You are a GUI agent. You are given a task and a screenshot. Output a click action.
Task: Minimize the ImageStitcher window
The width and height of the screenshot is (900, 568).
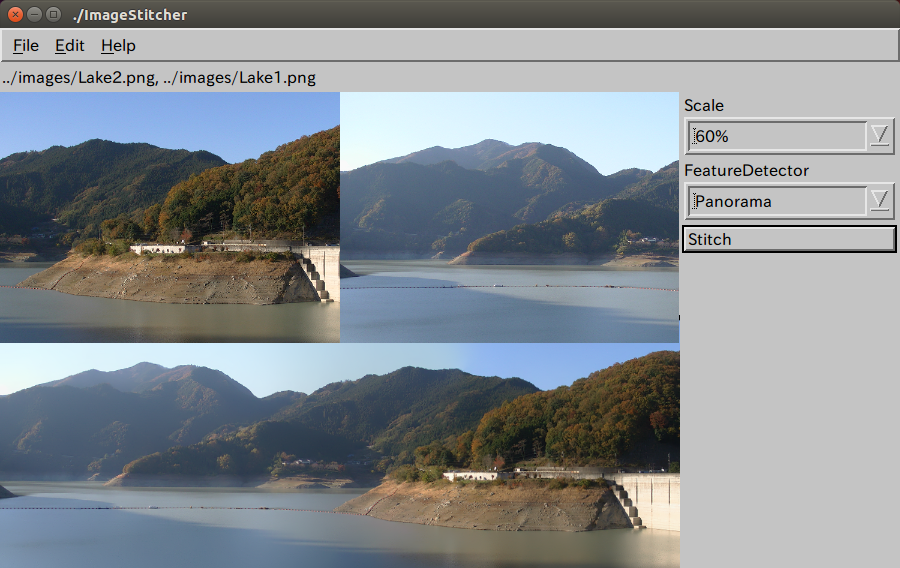click(34, 14)
